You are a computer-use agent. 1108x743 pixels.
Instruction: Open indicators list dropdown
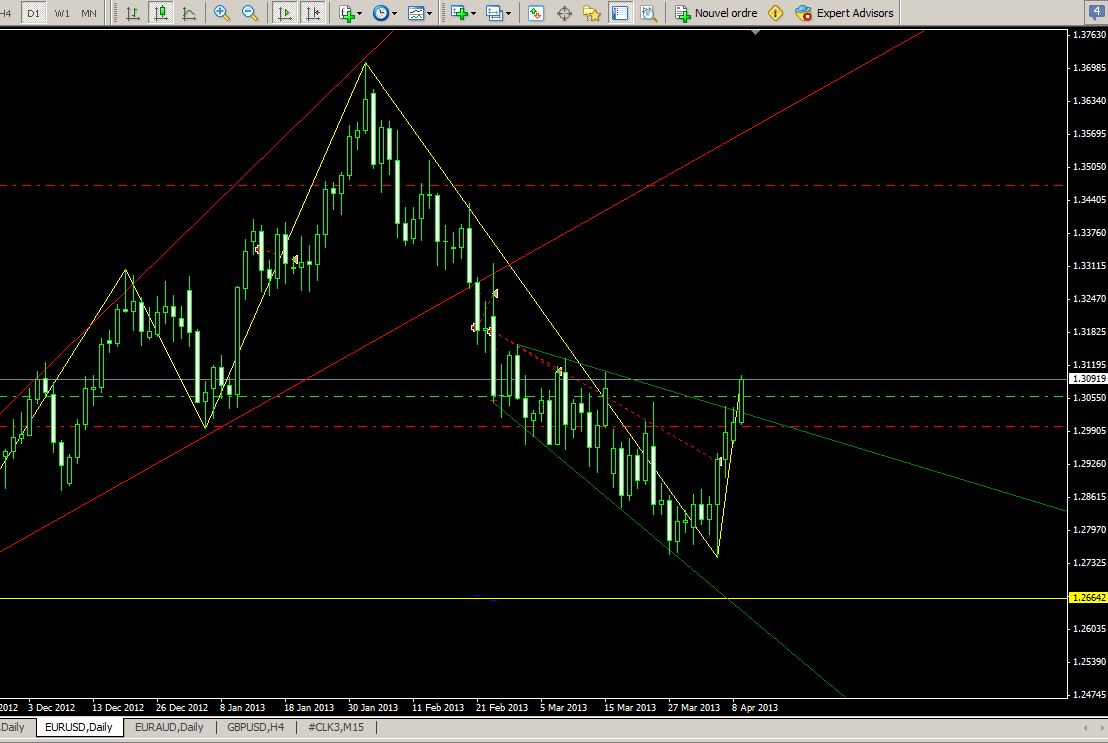click(x=350, y=13)
